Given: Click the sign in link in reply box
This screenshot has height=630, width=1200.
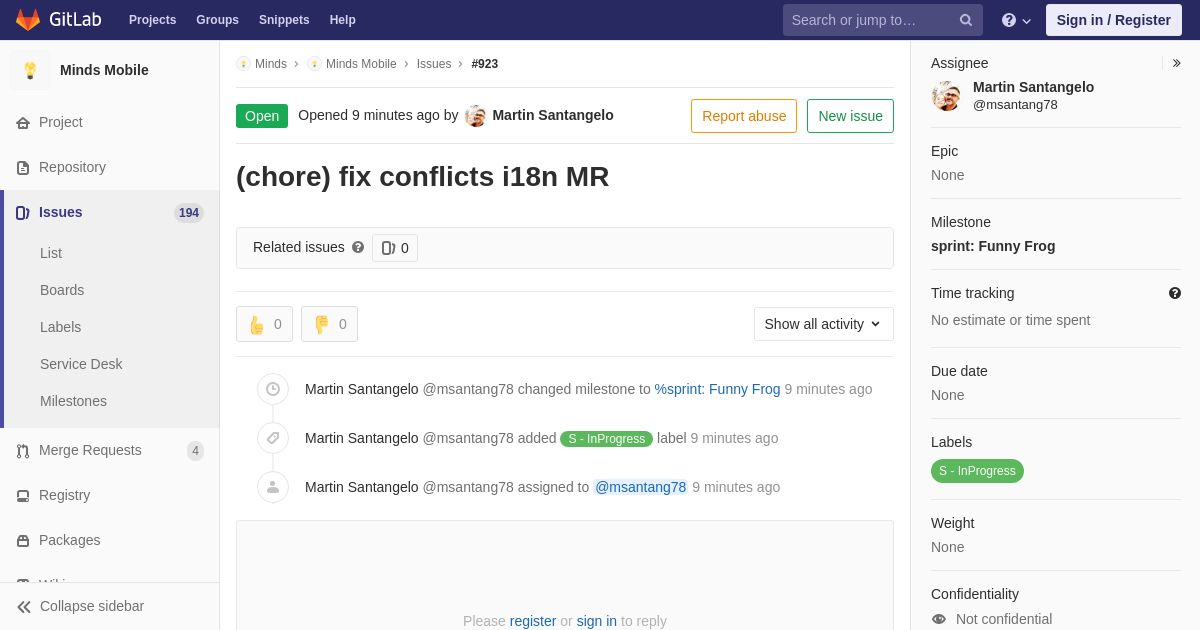Looking at the screenshot, I should click(597, 621).
